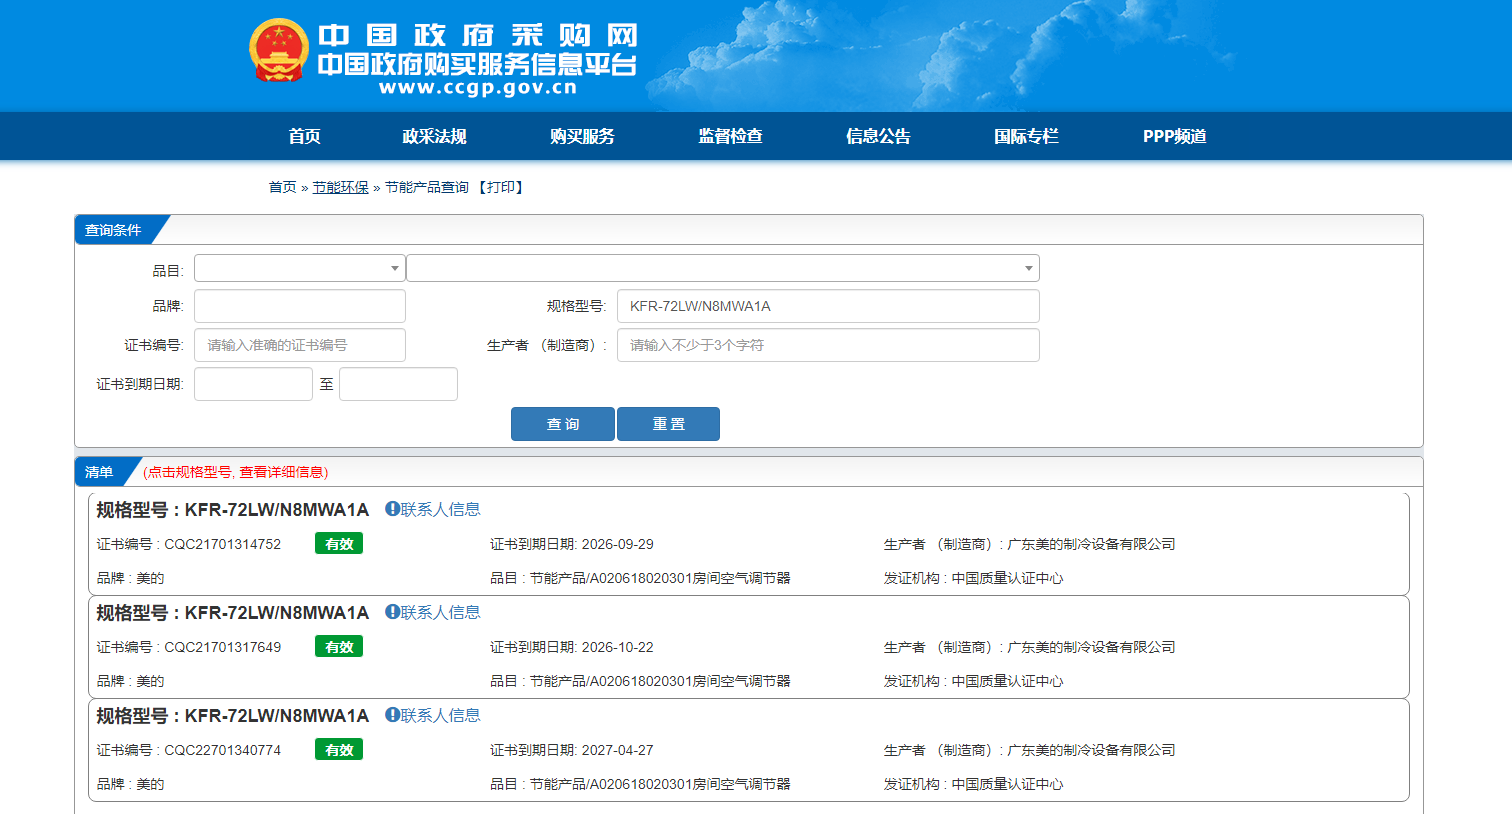Viewport: 1512px width, 814px height.
Task: Click expiry date text 2026-09-29
Action: pyautogui.click(x=618, y=544)
